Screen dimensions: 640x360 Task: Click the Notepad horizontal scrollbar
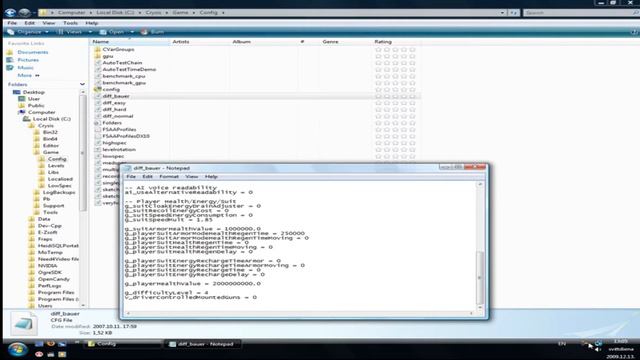300,313
